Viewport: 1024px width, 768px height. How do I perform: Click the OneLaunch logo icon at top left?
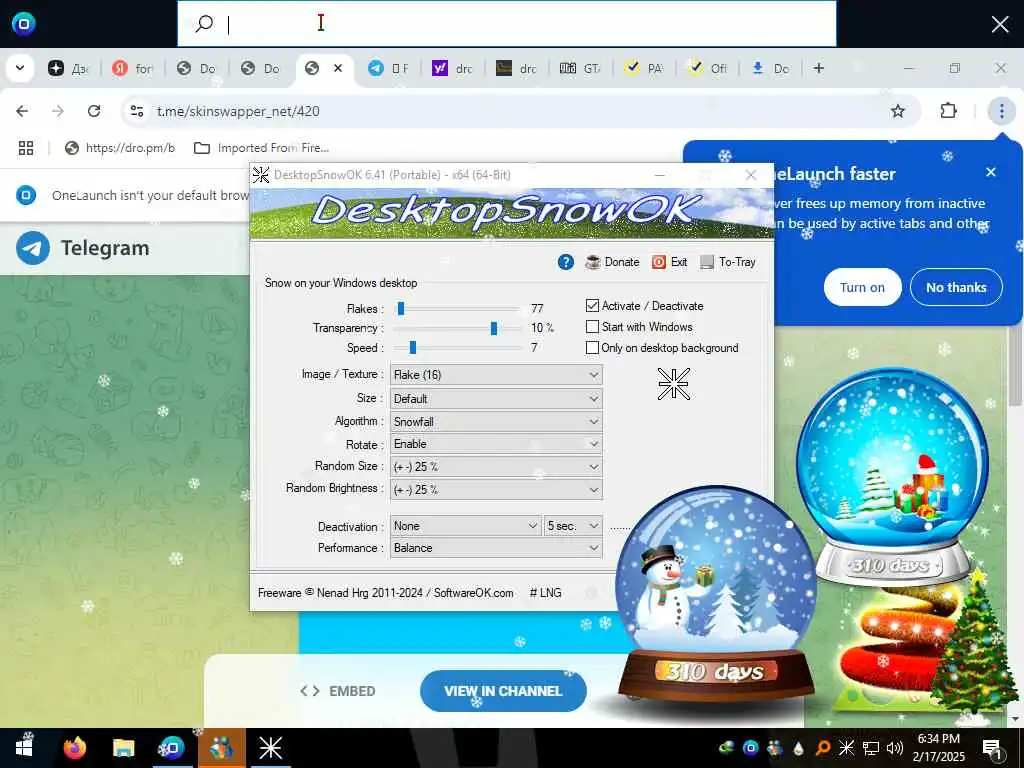[x=24, y=24]
